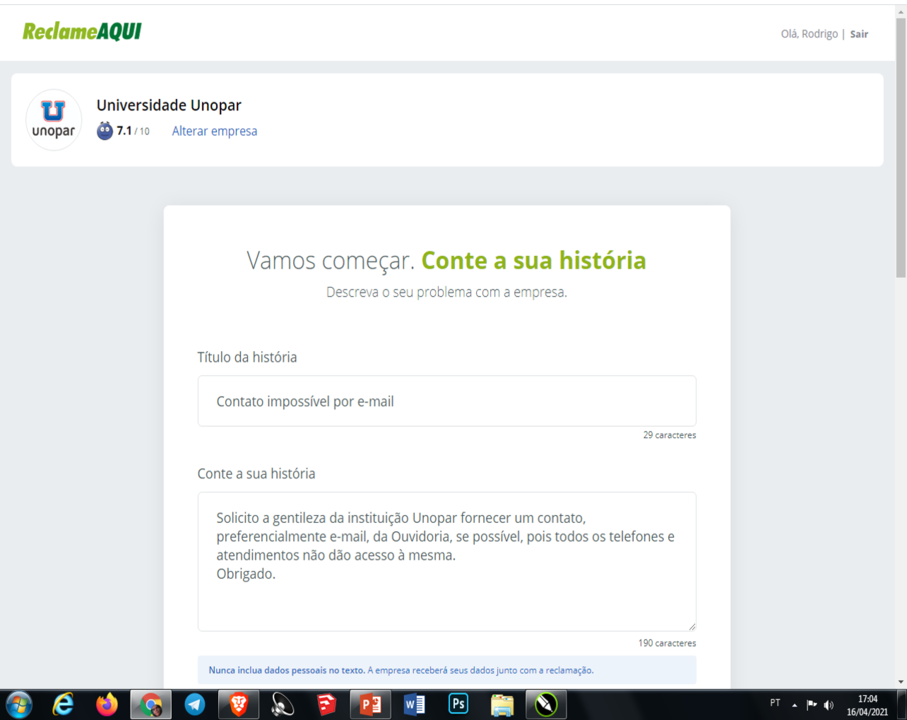Switch to Google Chrome on the taskbar
The image size is (907, 720).
(x=150, y=705)
